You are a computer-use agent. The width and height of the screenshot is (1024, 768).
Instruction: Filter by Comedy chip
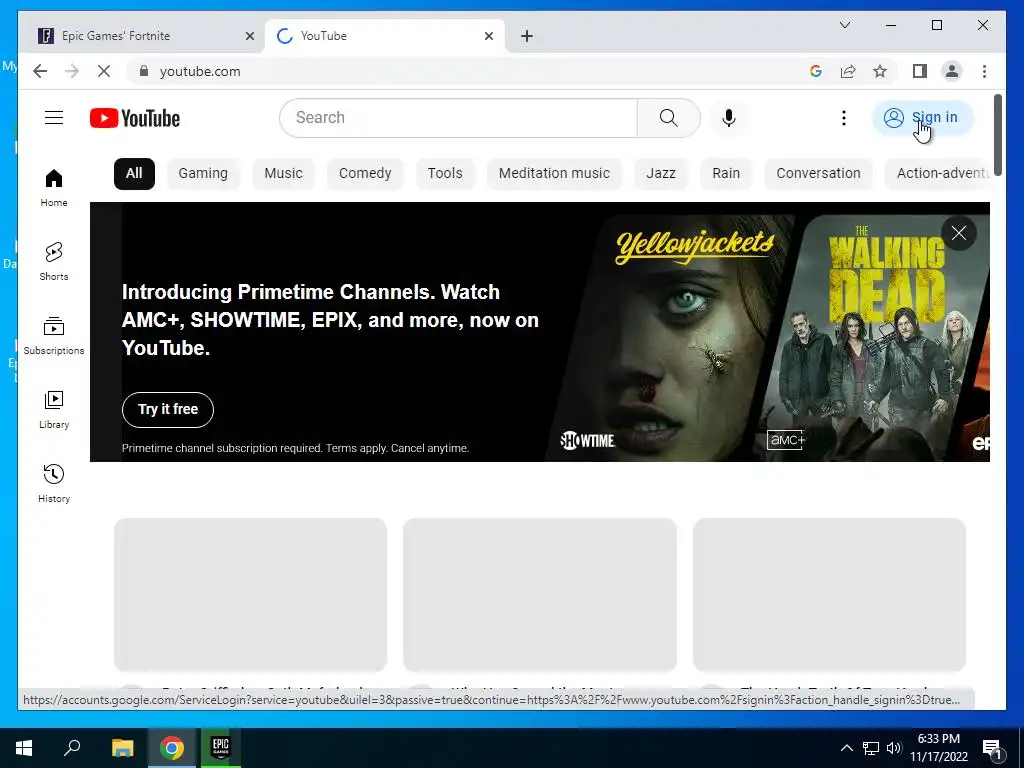coord(365,174)
